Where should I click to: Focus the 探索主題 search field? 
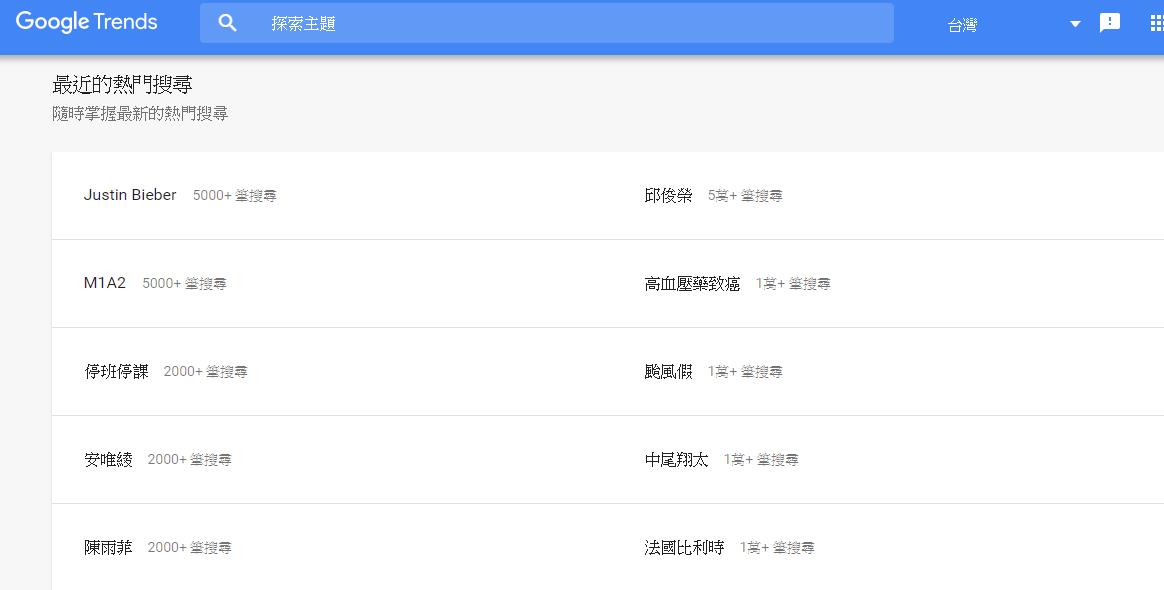[546, 23]
